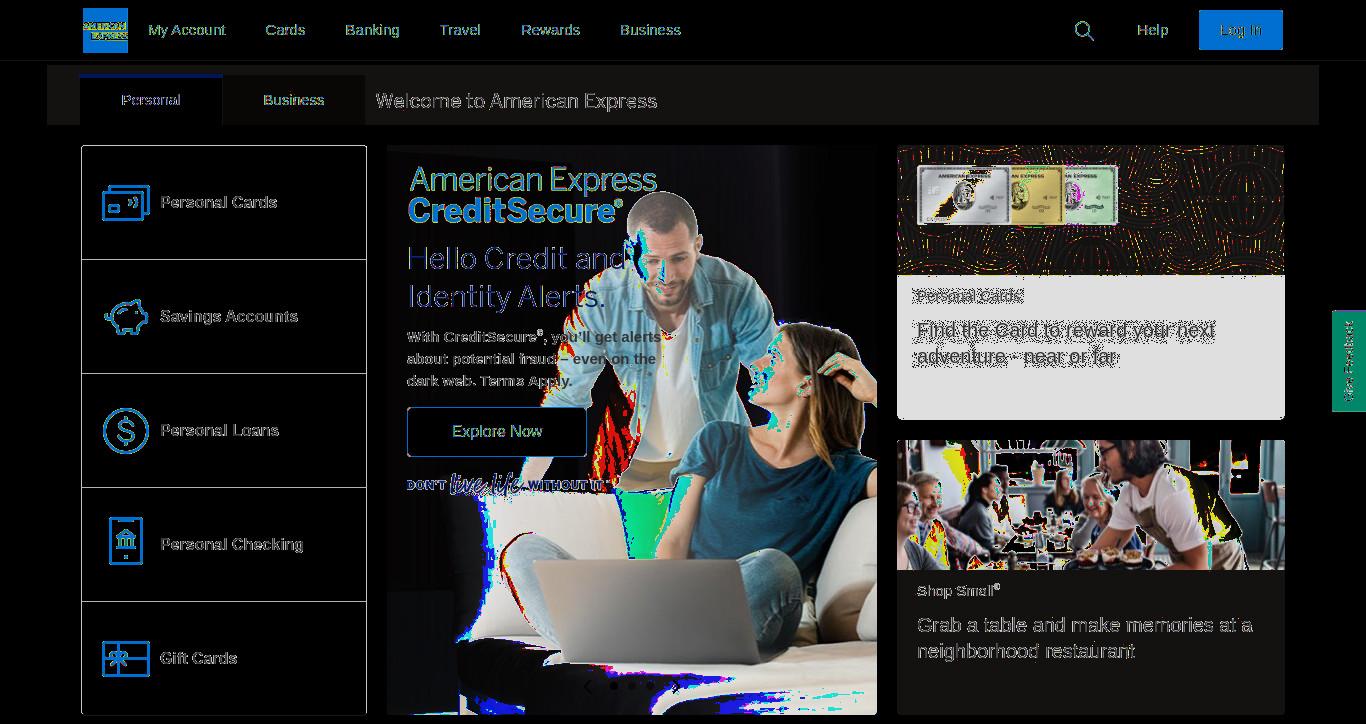The image size is (1366, 724).
Task: Open Site Feedback side tab
Action: (1349, 361)
